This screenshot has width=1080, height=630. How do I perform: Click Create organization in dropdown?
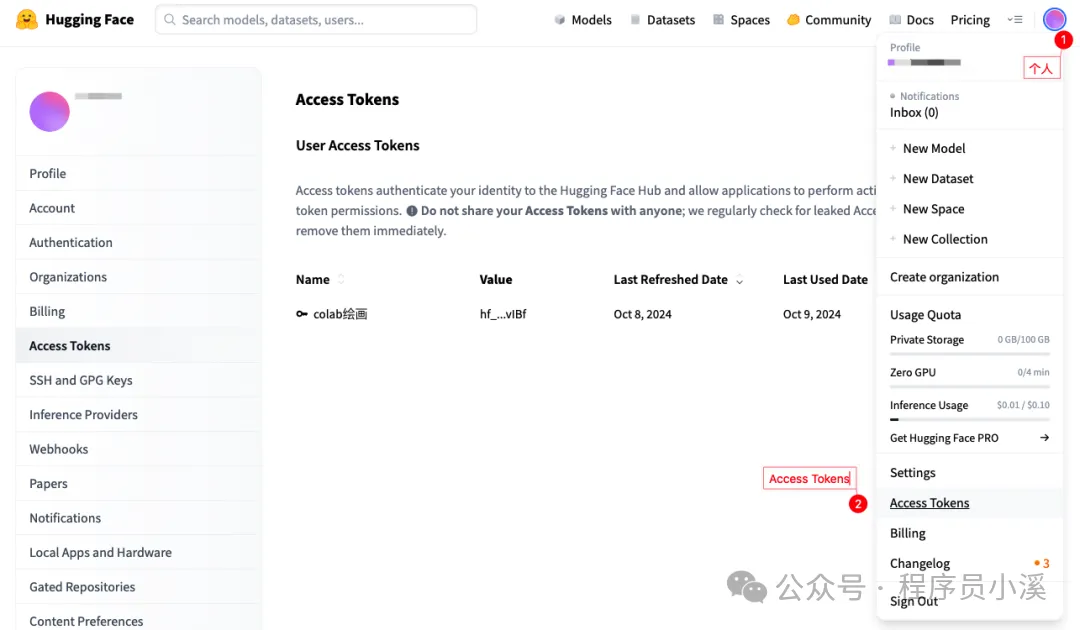pos(944,277)
